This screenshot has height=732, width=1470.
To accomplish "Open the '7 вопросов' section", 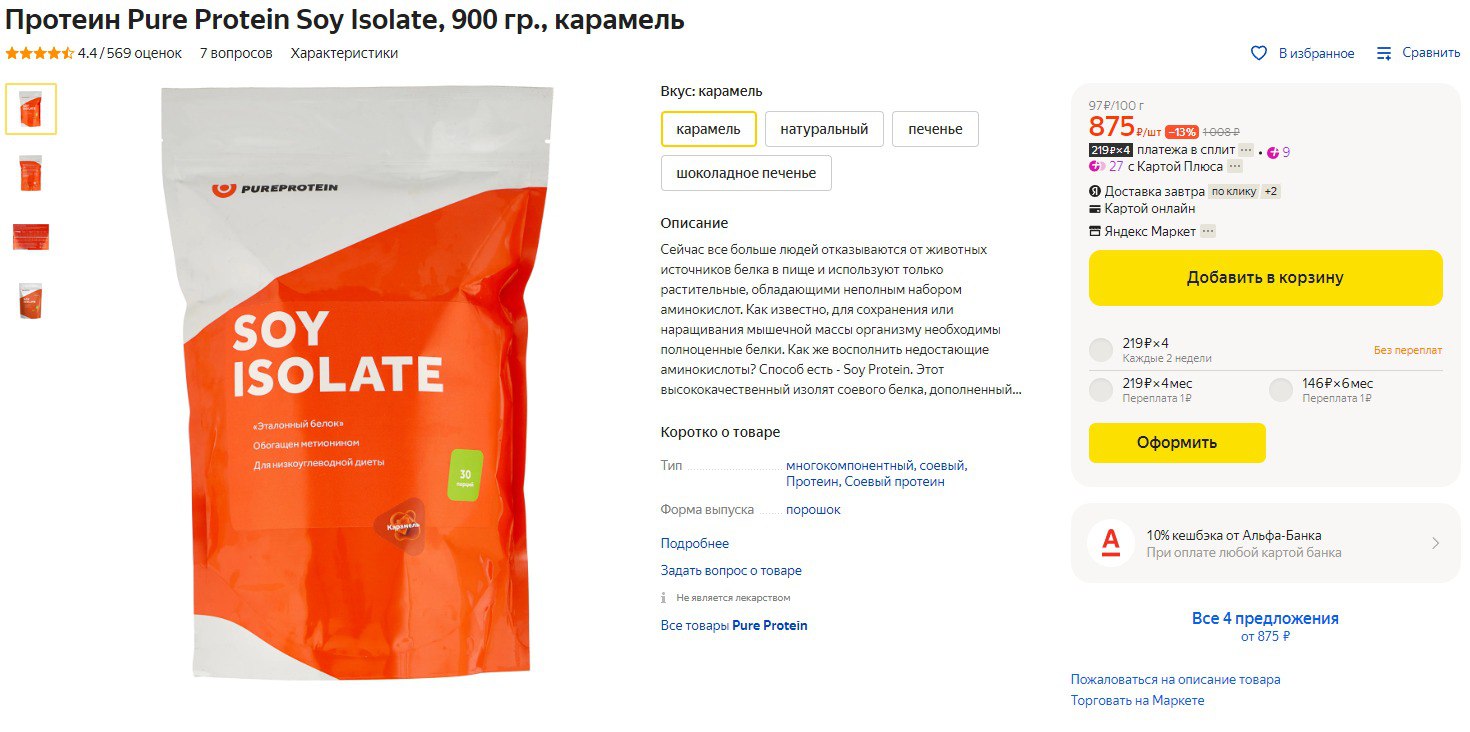I will pos(236,53).
